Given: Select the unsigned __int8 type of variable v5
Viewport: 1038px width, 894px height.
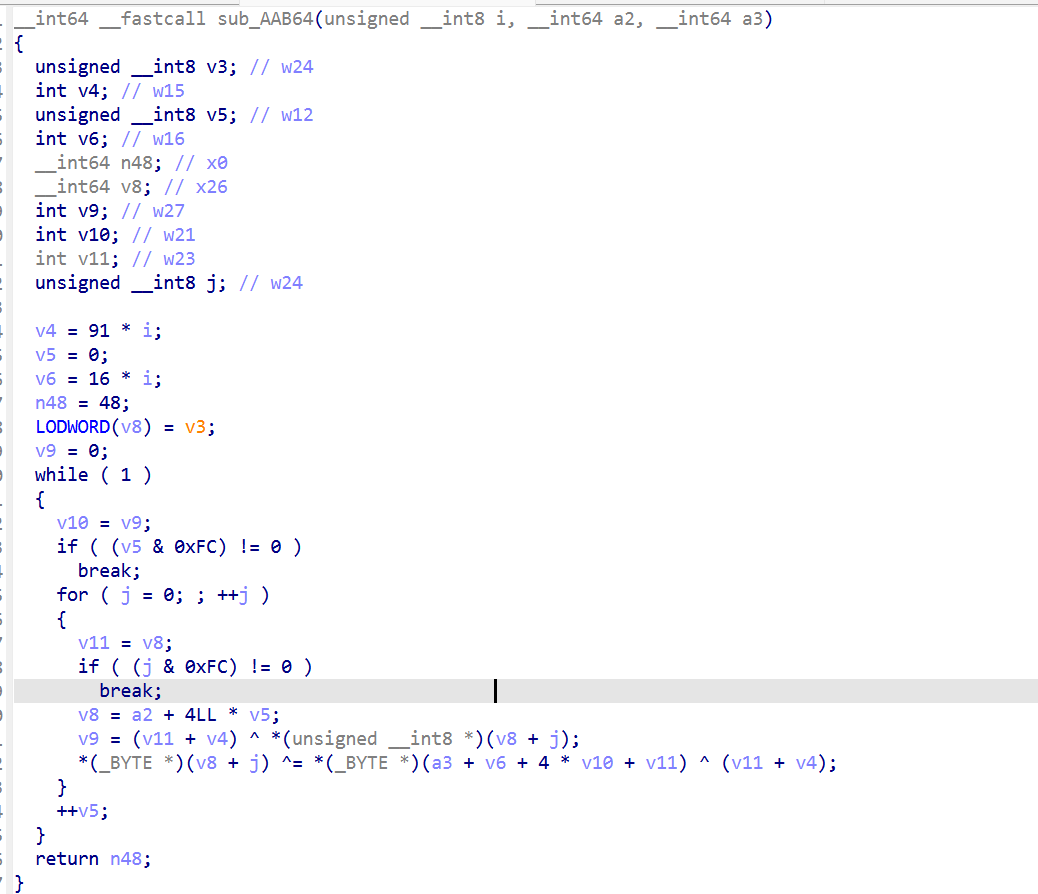Looking at the screenshot, I should tap(115, 114).
